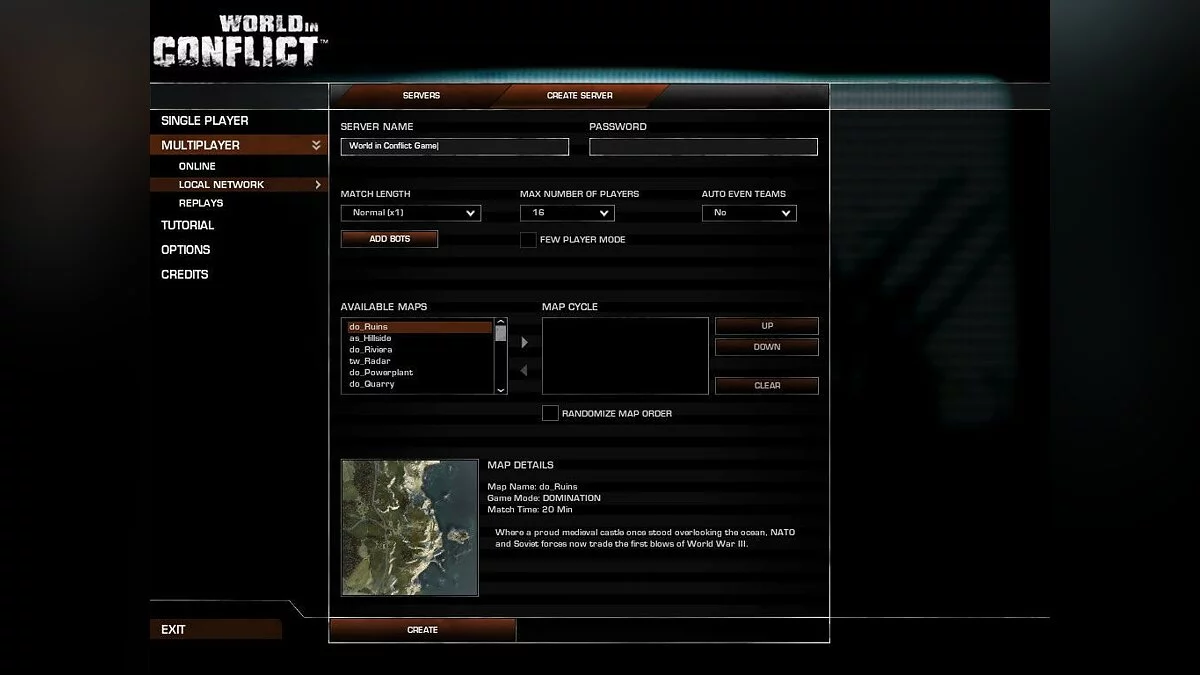Select do_Powerplant map
Image resolution: width=1200 pixels, height=675 pixels.
419,372
